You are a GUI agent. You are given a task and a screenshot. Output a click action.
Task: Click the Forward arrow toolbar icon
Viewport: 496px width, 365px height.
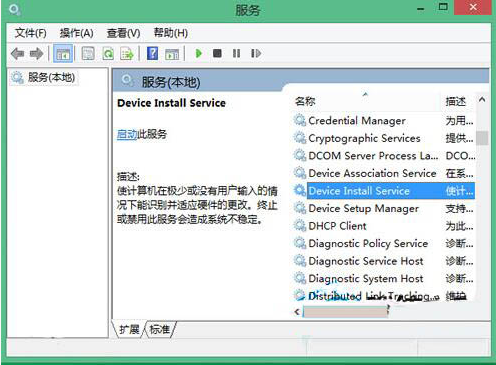click(x=36, y=53)
